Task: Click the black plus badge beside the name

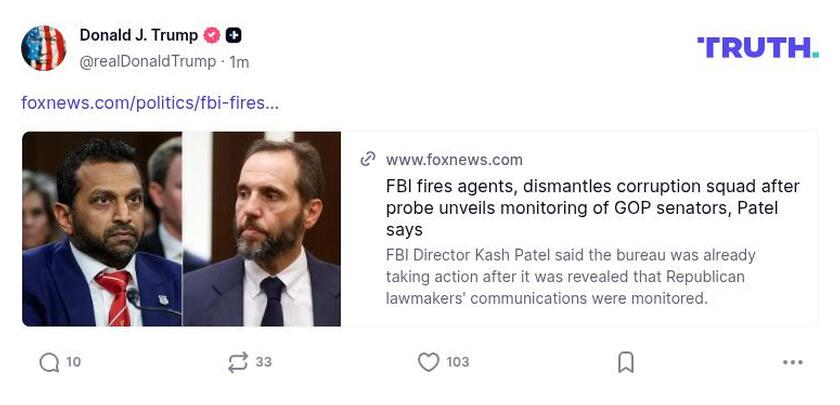Action: [233, 35]
